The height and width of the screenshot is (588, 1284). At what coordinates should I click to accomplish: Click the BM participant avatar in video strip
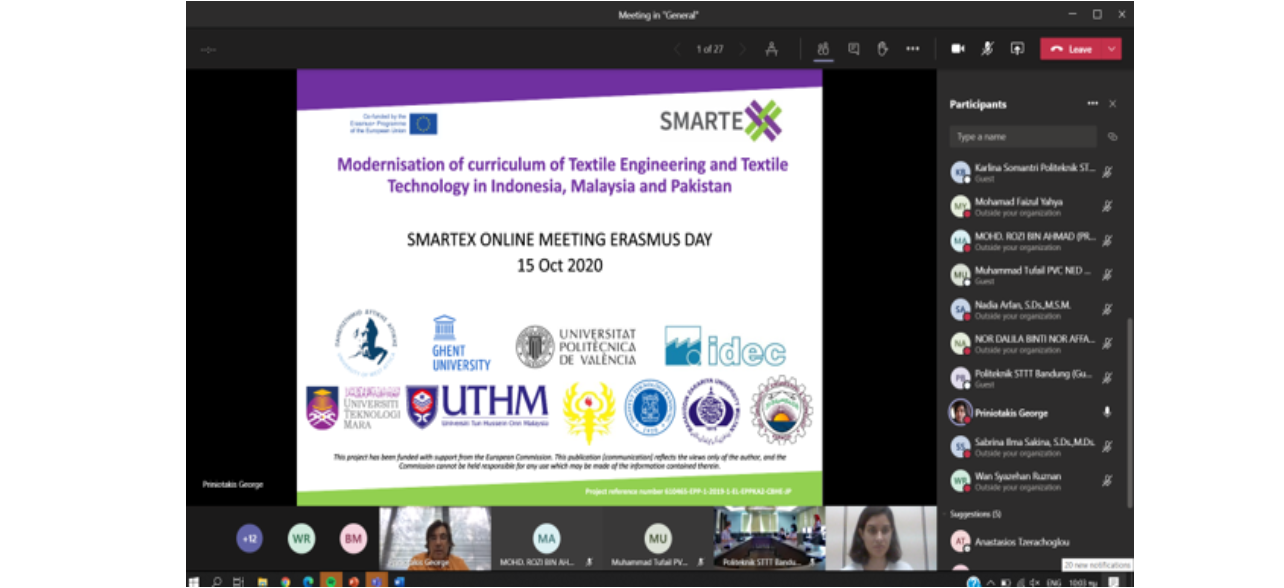[353, 539]
